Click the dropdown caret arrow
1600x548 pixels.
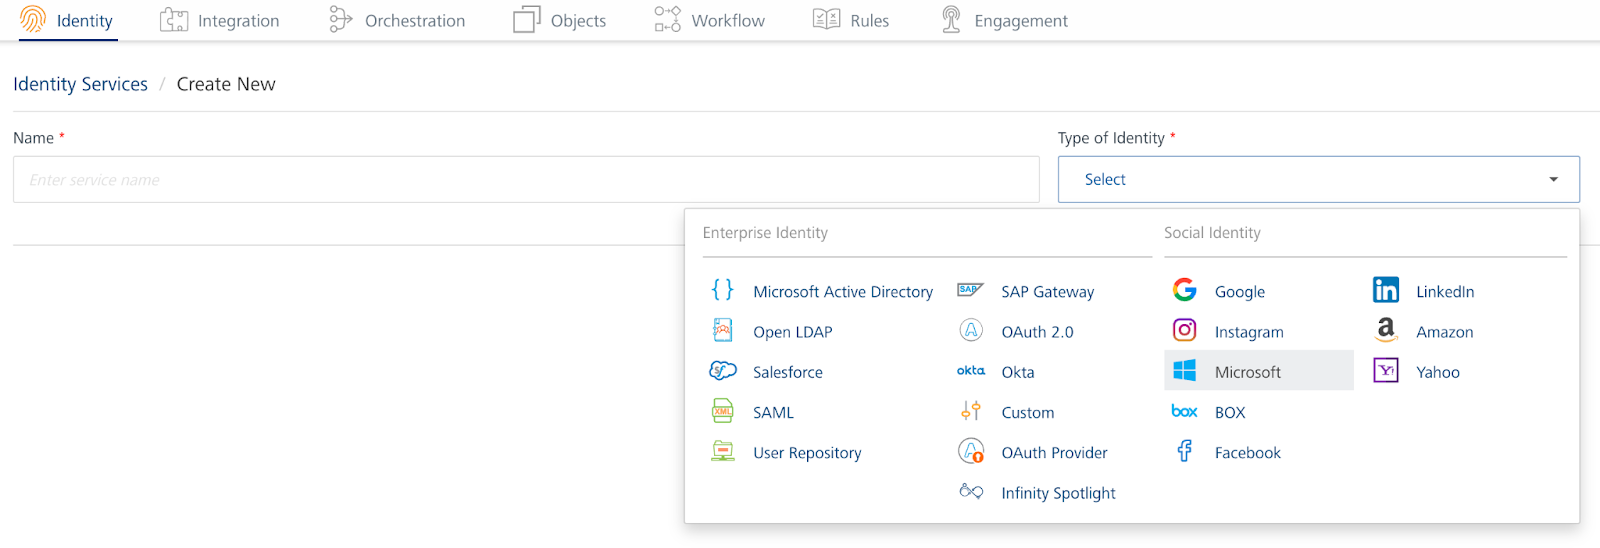(1553, 179)
